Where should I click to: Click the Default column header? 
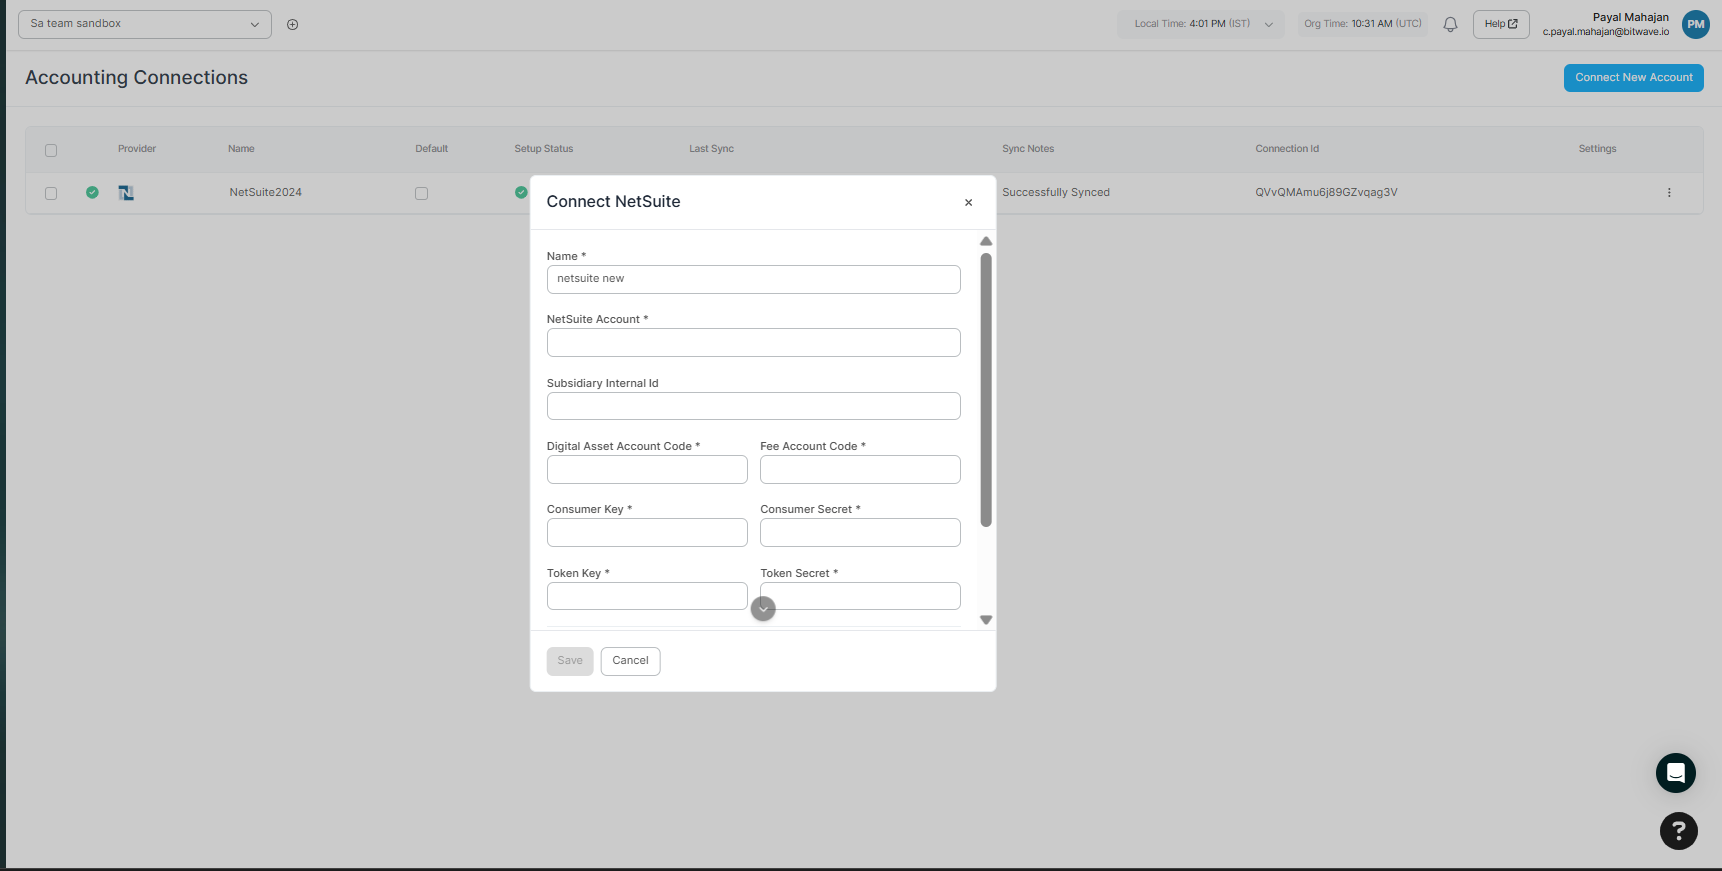point(431,149)
